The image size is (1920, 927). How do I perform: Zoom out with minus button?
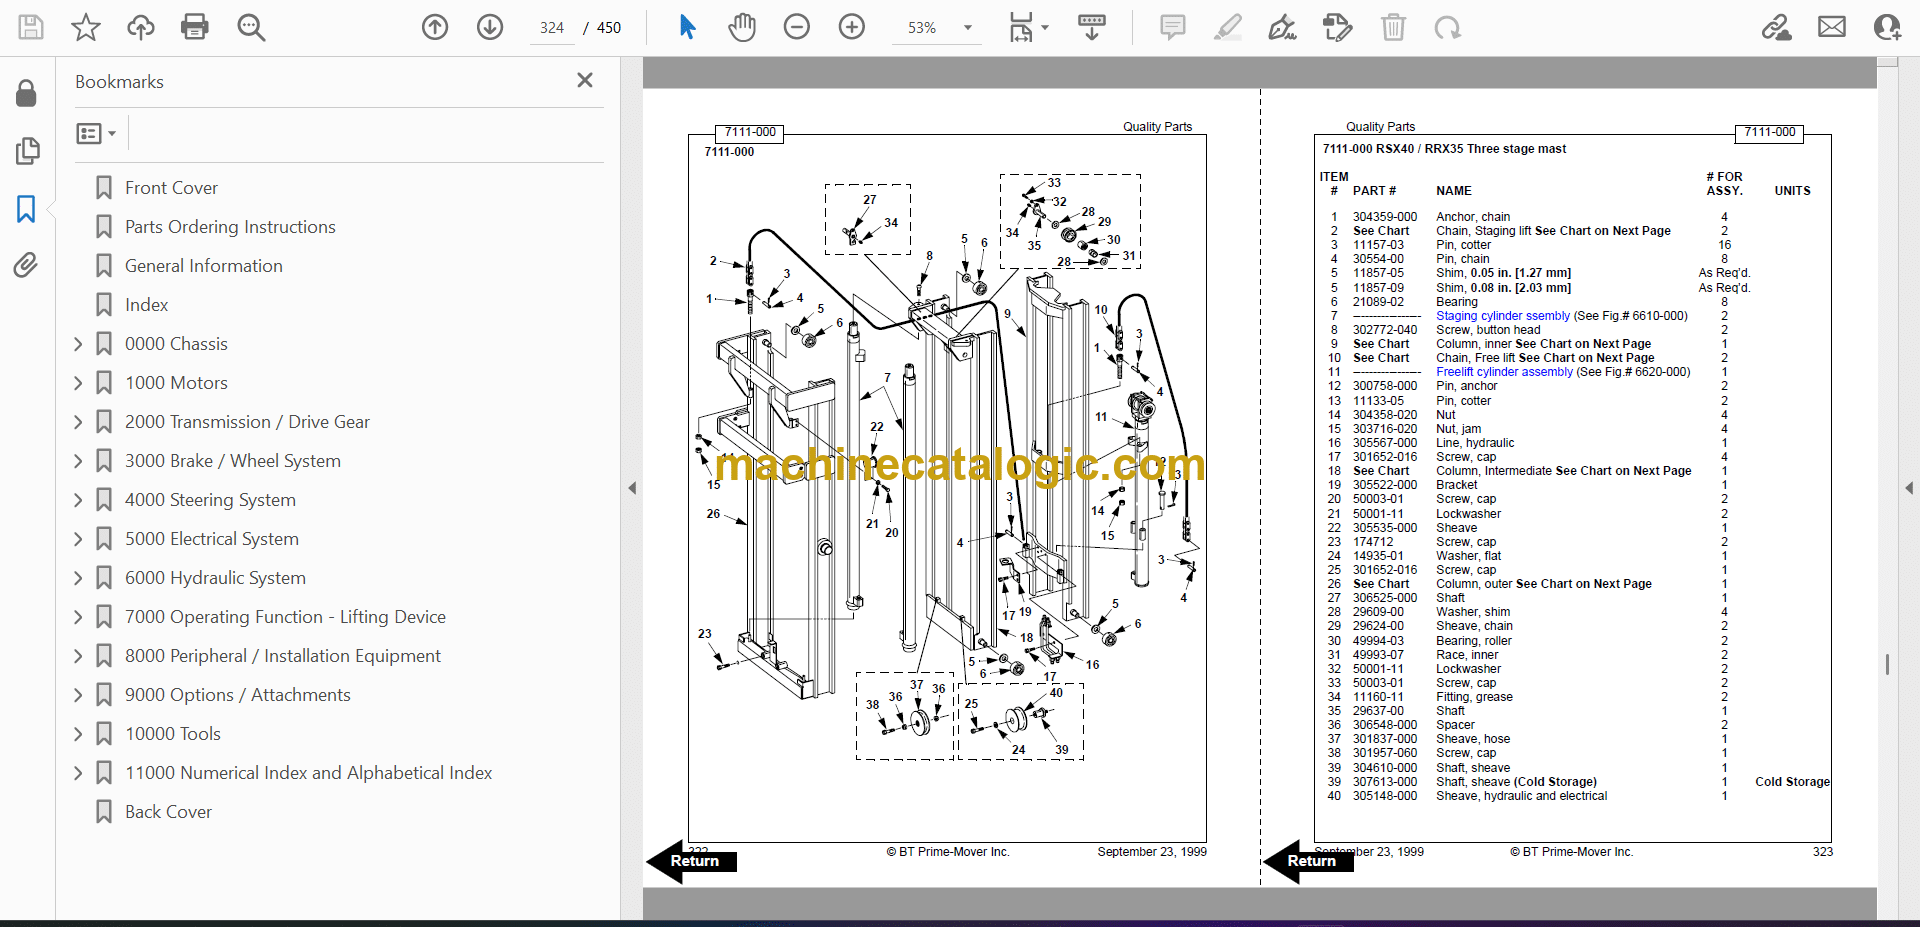coord(797,27)
